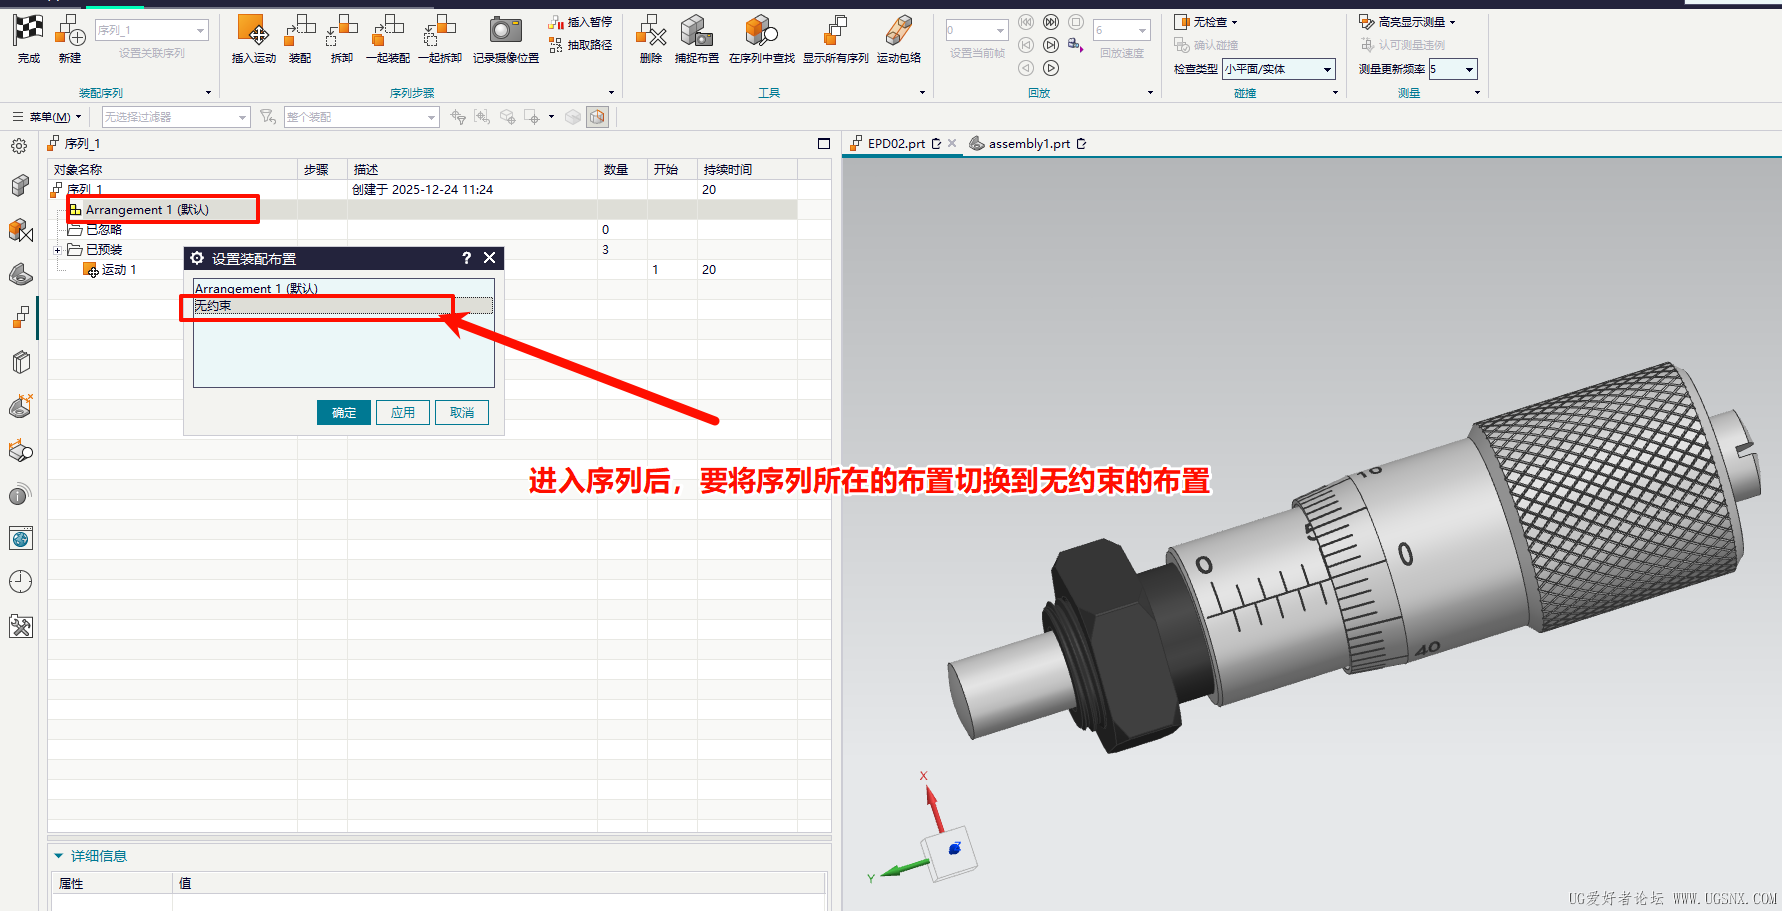Select 无约束 in the arrangement list
Image resolution: width=1782 pixels, height=911 pixels.
pyautogui.click(x=343, y=306)
